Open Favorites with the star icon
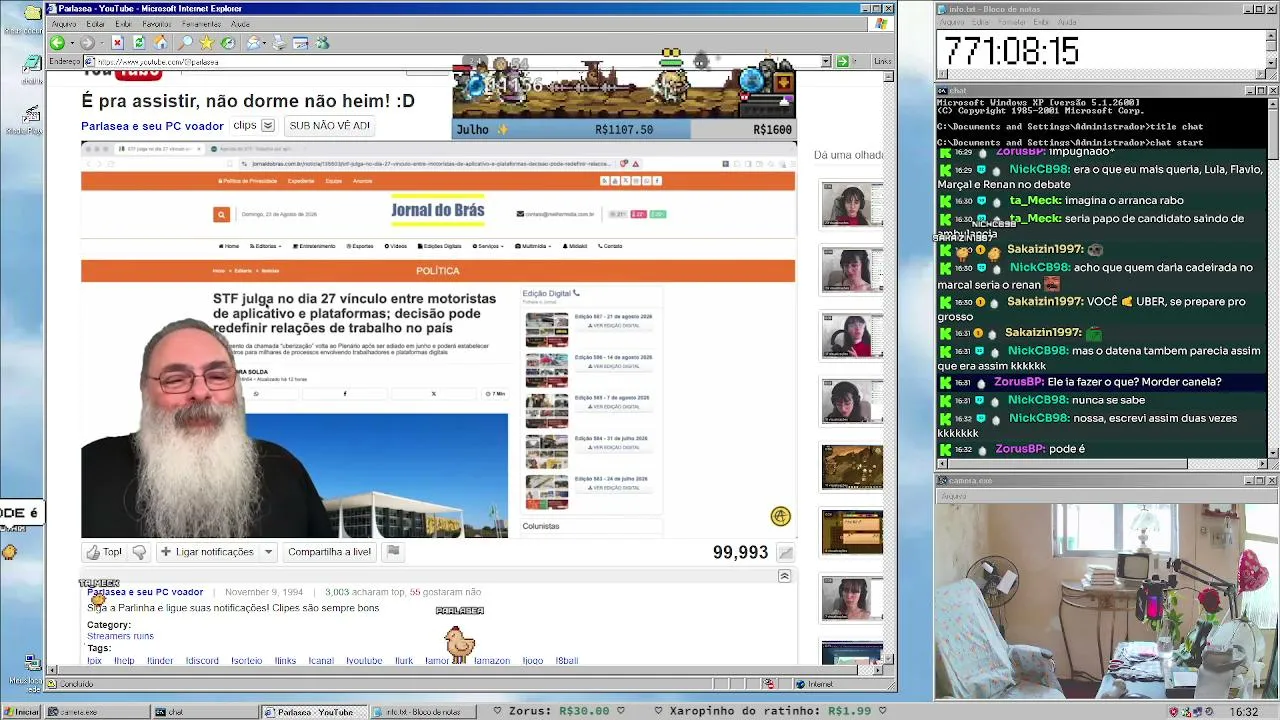1280x720 pixels. click(x=207, y=43)
